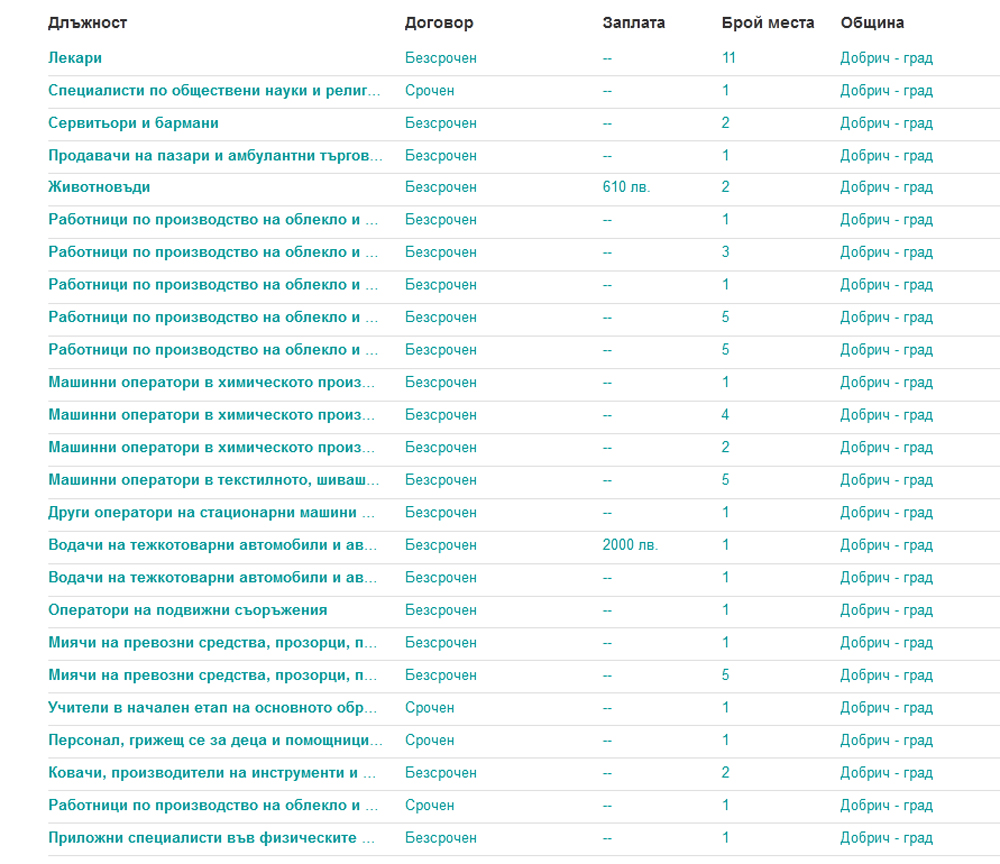The width and height of the screenshot is (1000, 864).
Task: Select Продавачи на пазари job link
Action: point(214,156)
